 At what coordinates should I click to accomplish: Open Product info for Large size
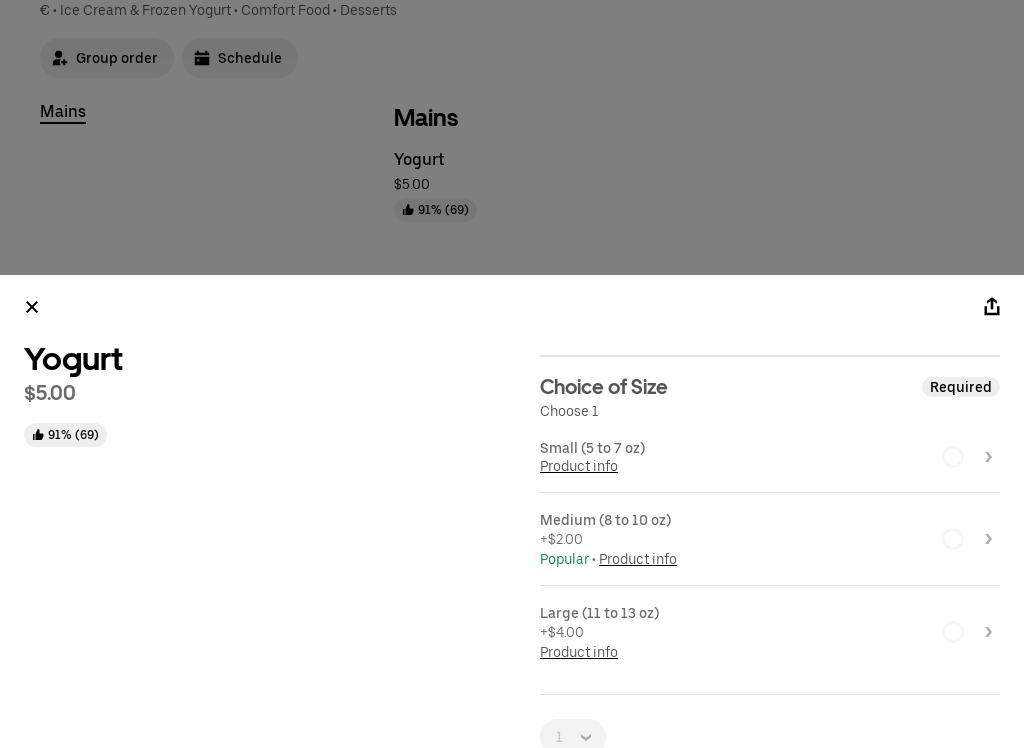(x=579, y=653)
